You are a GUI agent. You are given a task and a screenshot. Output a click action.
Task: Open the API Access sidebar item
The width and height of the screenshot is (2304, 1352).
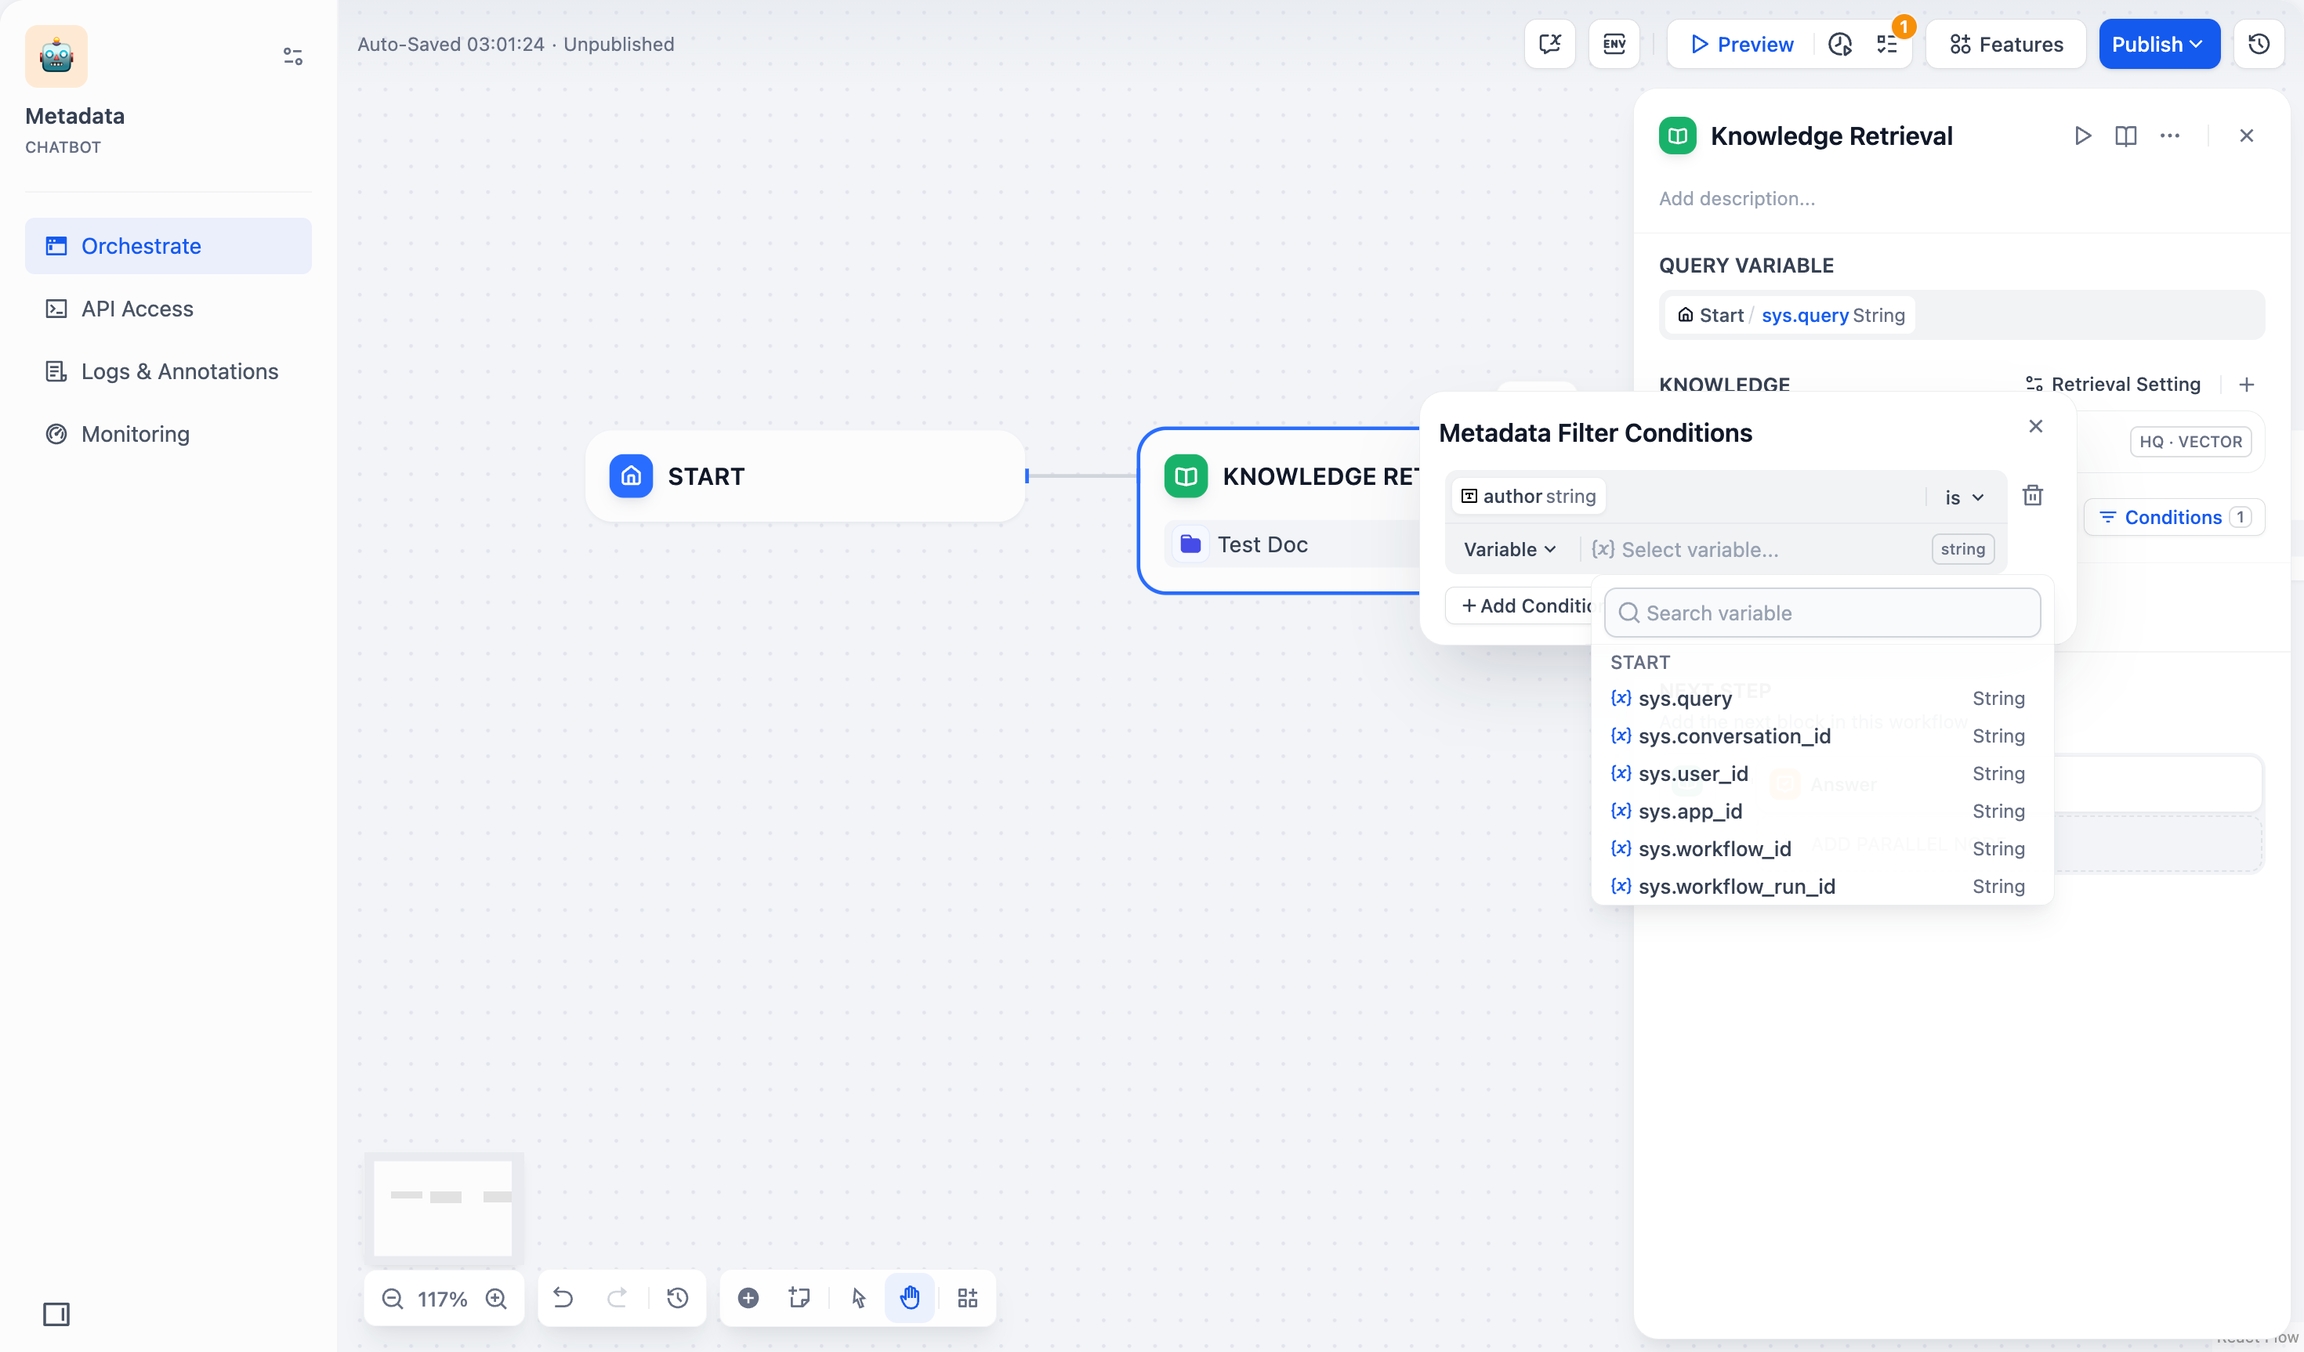(x=137, y=309)
